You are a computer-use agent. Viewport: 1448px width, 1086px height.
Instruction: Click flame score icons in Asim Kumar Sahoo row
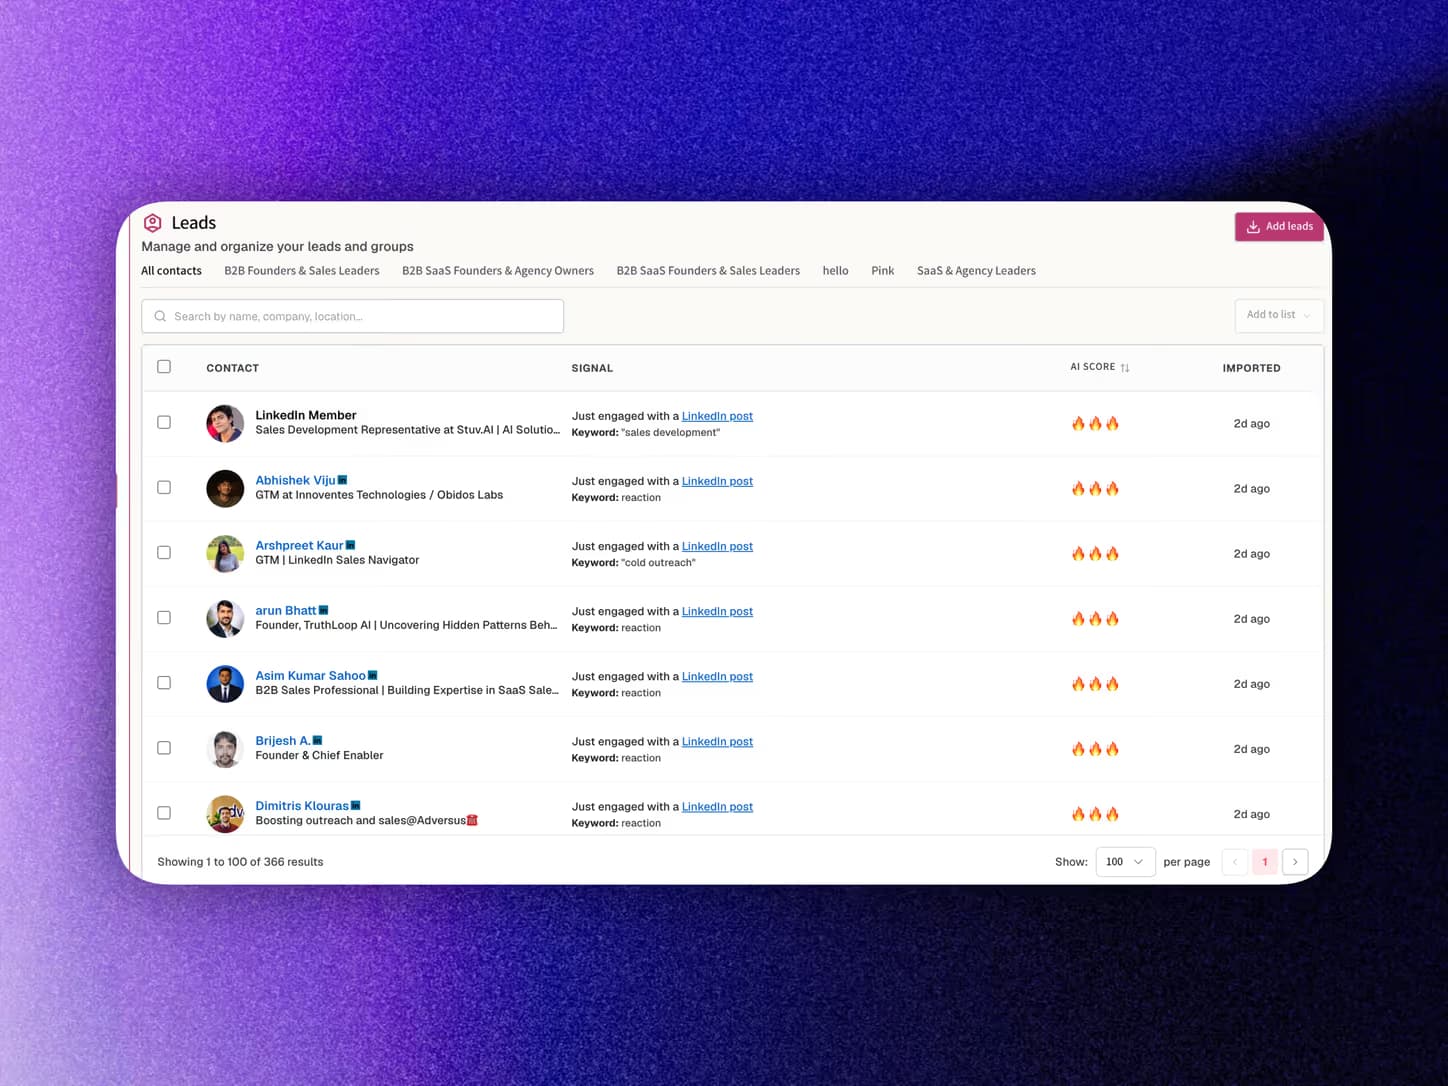(x=1095, y=683)
